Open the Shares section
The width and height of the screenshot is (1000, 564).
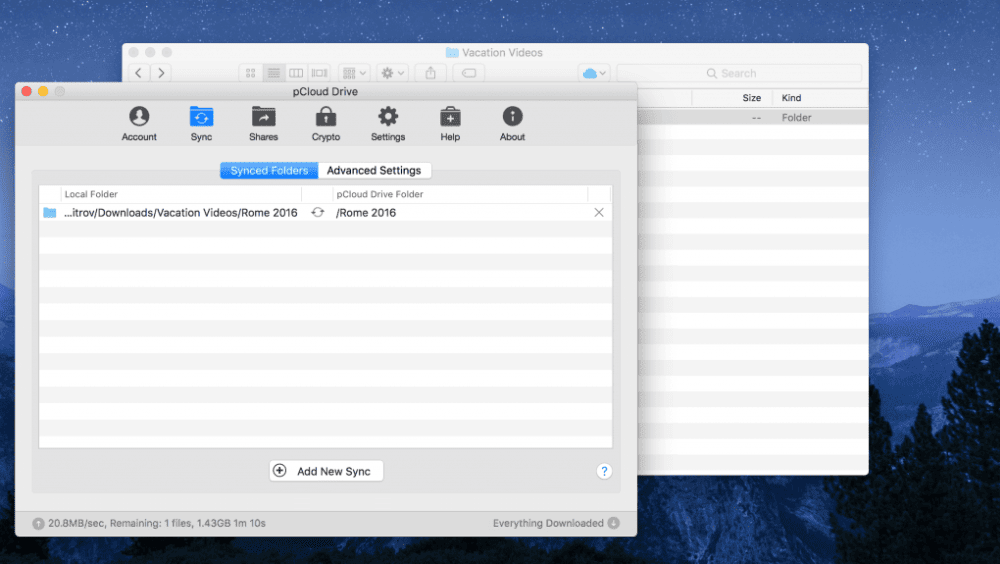point(263,124)
